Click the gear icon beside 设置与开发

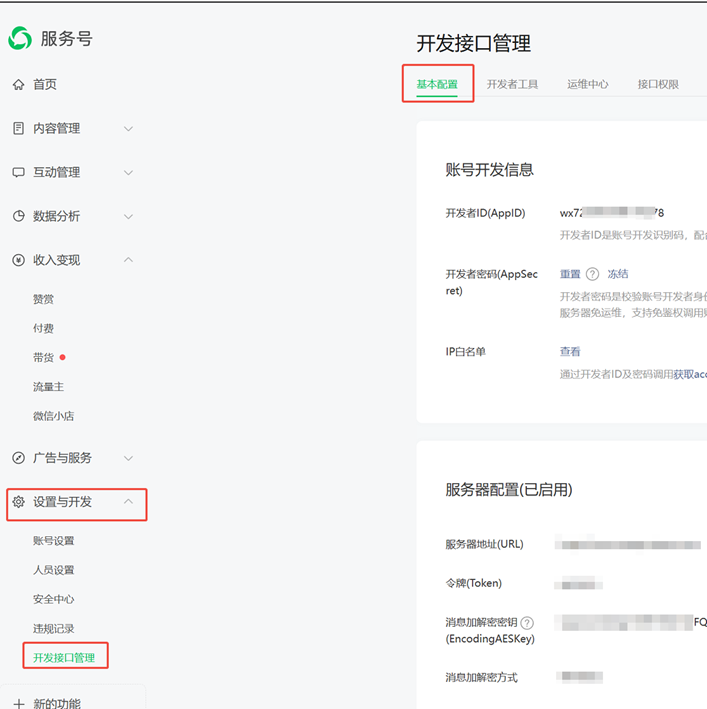(x=19, y=501)
